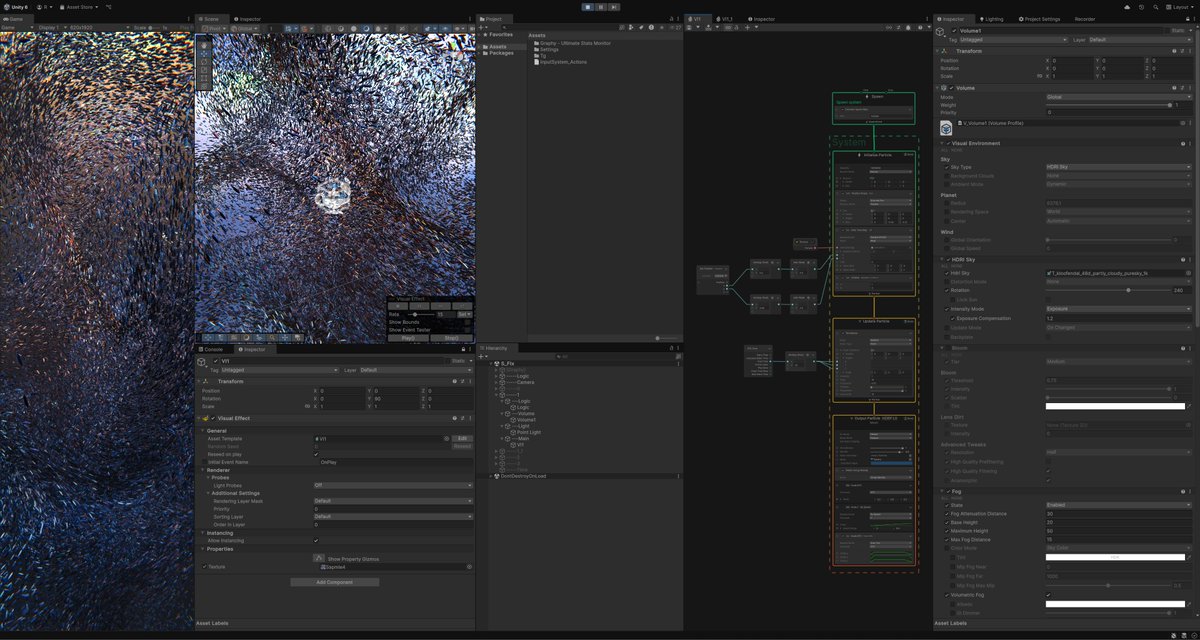Click the Stop() button in Visual Effect overlay
This screenshot has height=640, width=1200.
click(451, 338)
